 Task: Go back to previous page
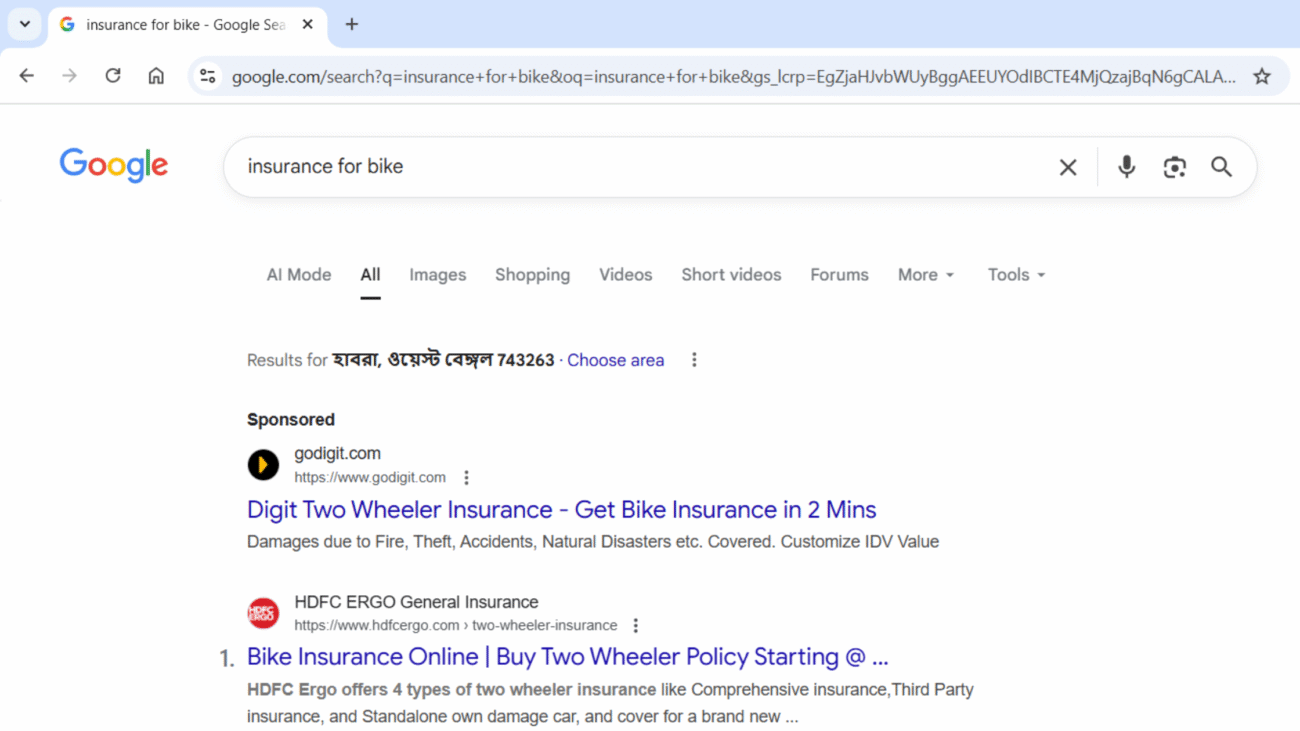click(x=27, y=76)
